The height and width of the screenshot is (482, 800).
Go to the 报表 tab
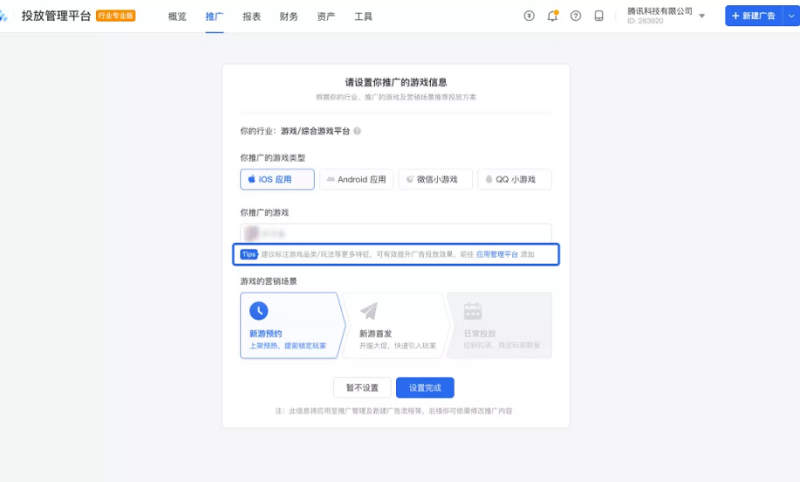[x=252, y=16]
